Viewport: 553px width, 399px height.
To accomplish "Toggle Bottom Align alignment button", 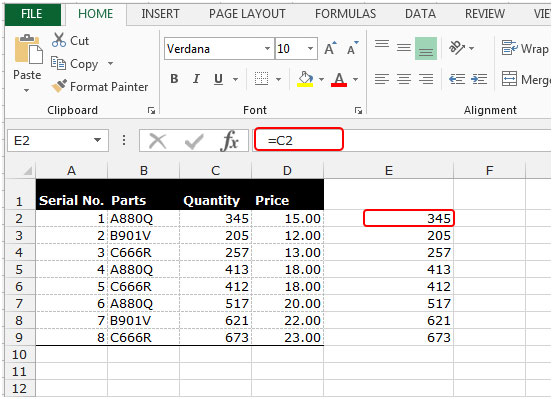I will coord(426,48).
